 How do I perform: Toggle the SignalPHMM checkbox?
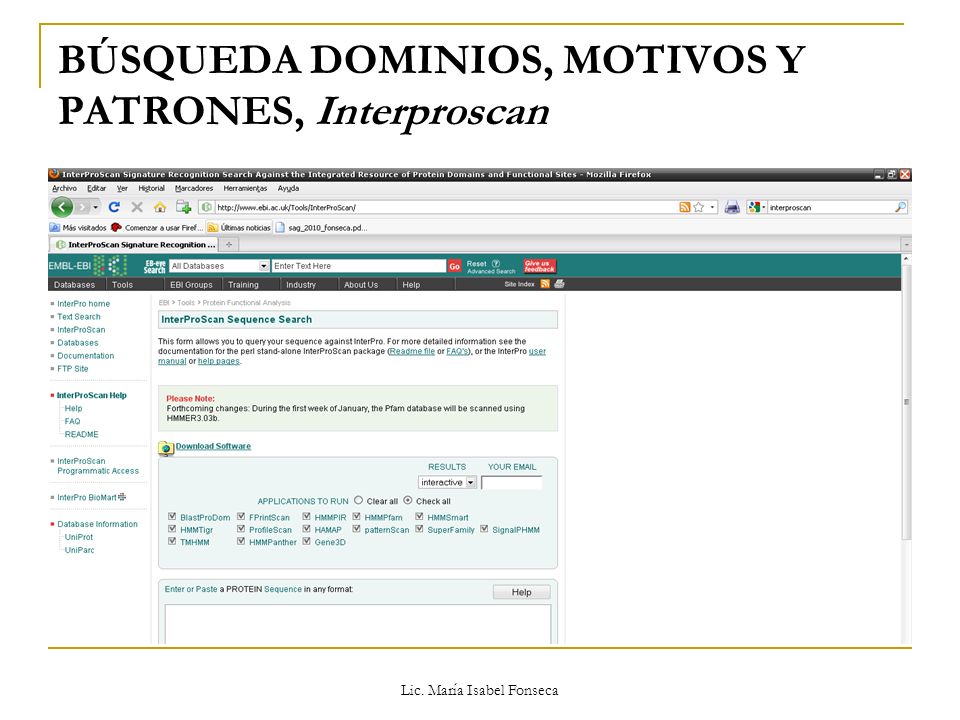pos(484,529)
